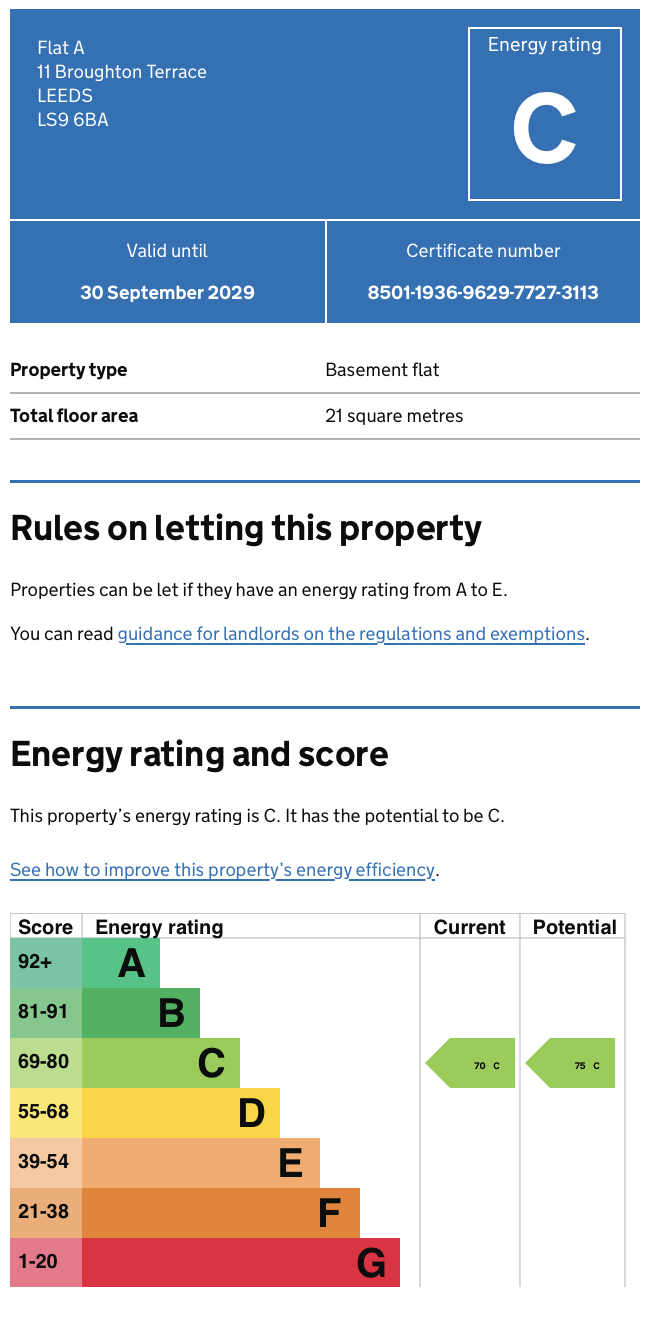Click certificate number 8501-1936-9629-7727-3113

483,293
